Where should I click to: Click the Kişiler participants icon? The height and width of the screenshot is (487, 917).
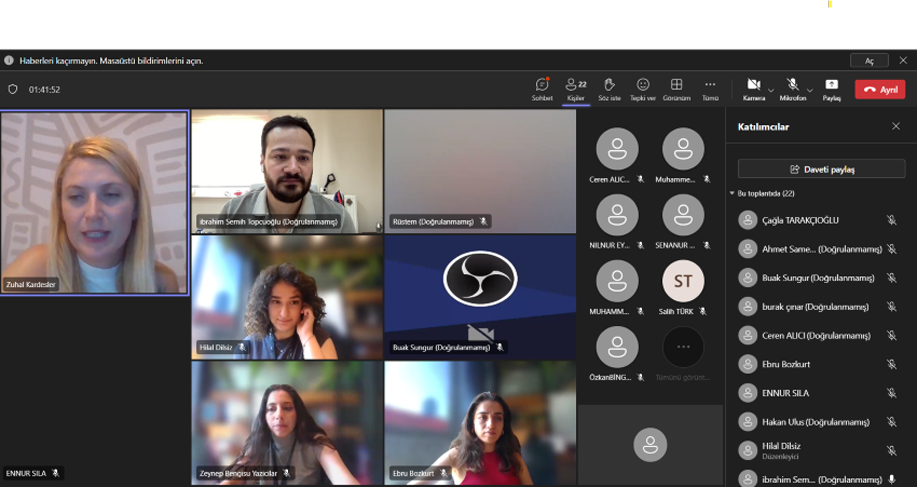[x=575, y=88]
